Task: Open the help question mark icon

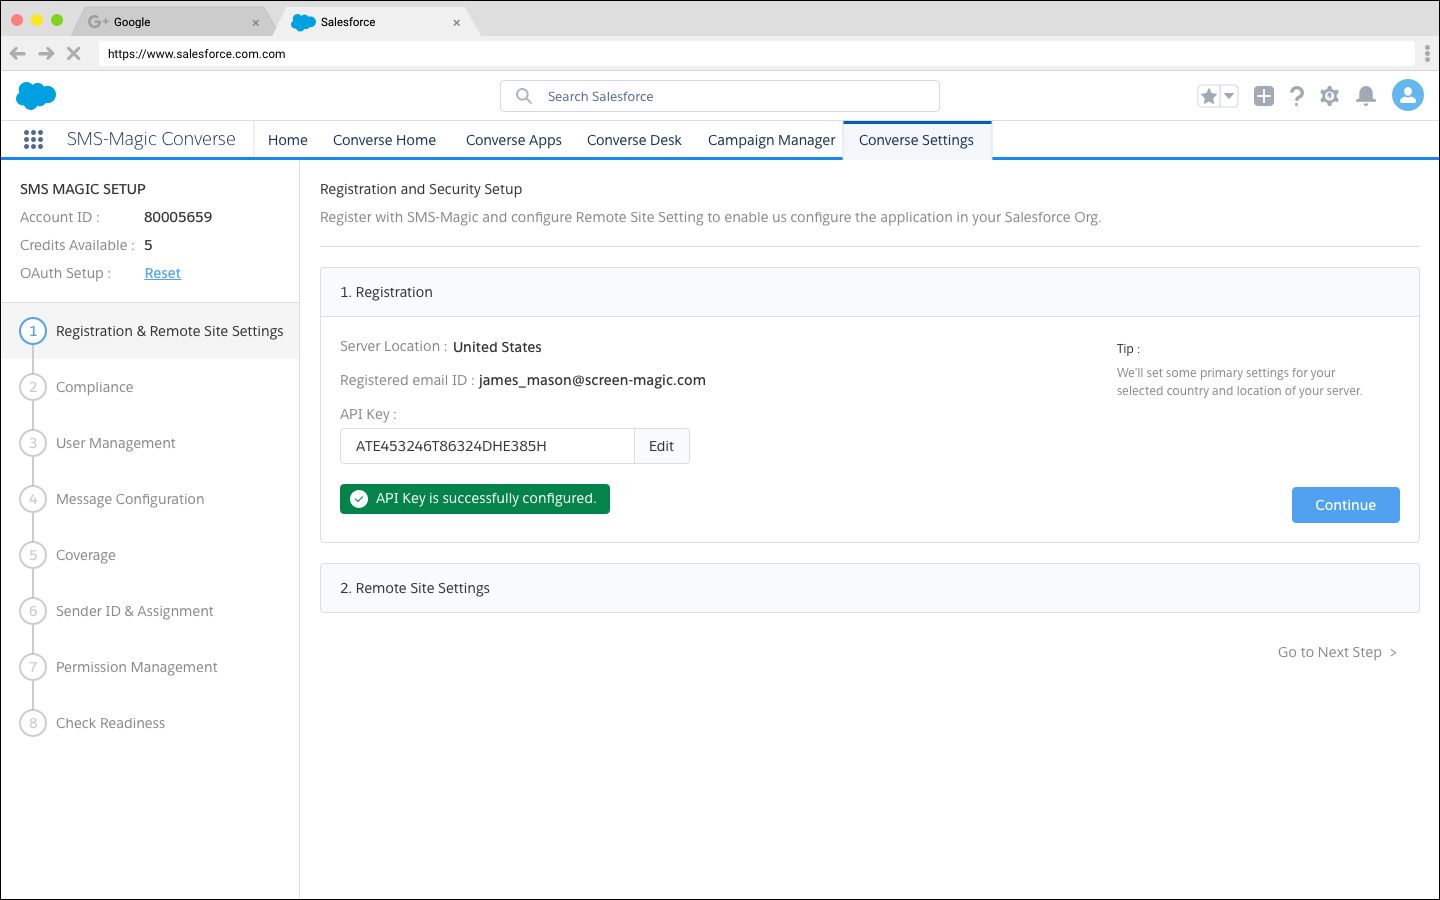Action: click(1297, 96)
